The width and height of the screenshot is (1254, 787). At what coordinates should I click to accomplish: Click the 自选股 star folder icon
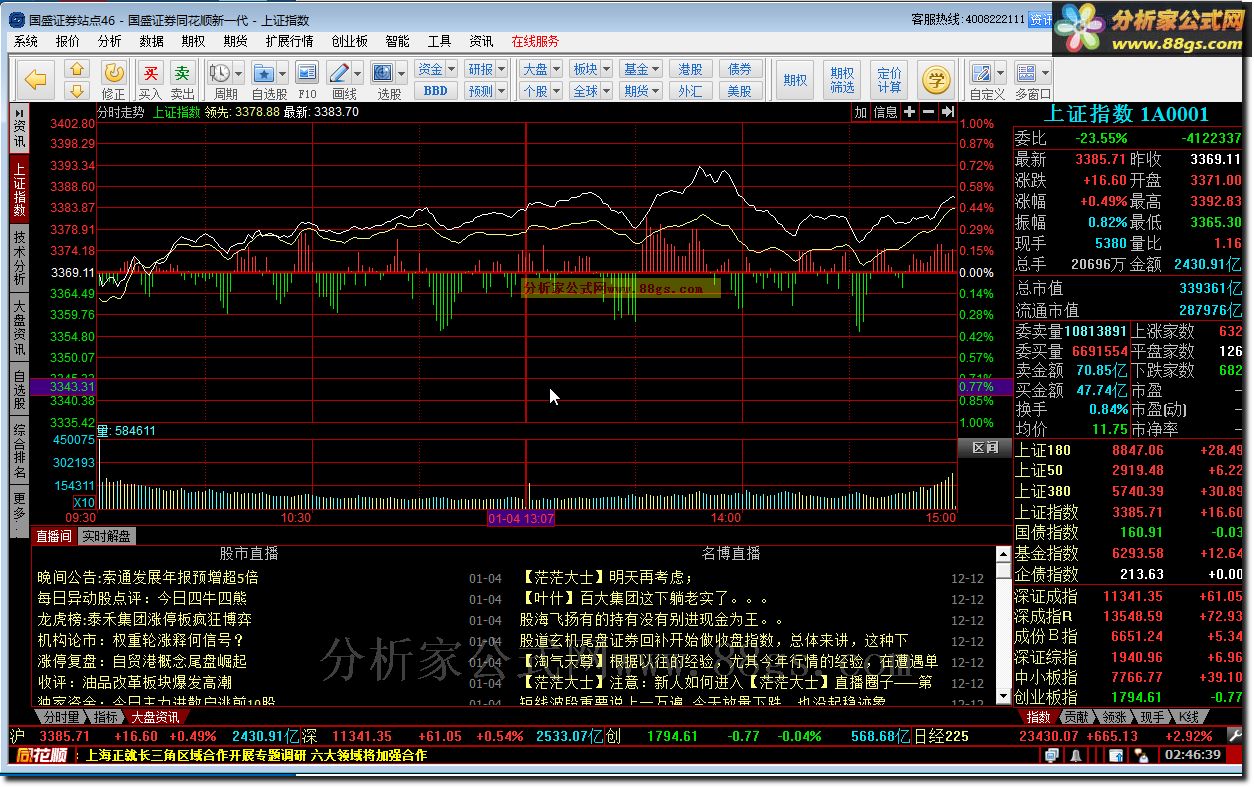pos(263,73)
